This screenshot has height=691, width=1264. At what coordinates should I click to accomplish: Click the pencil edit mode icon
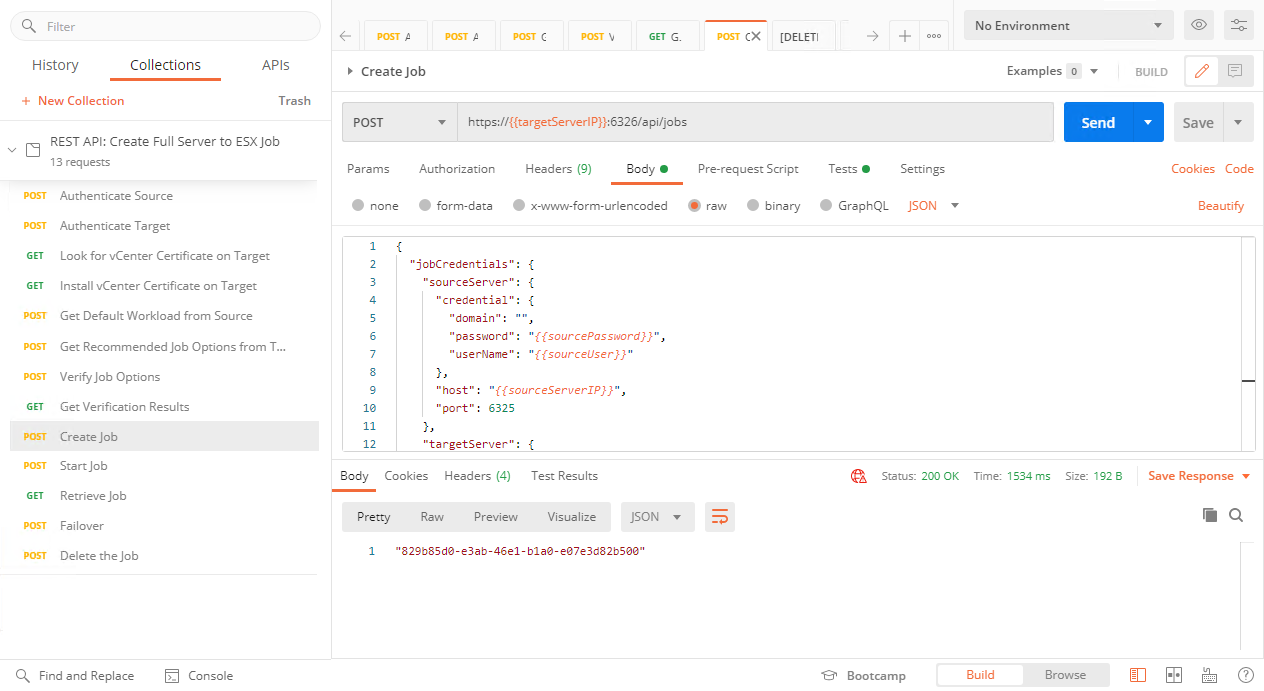[x=1202, y=71]
